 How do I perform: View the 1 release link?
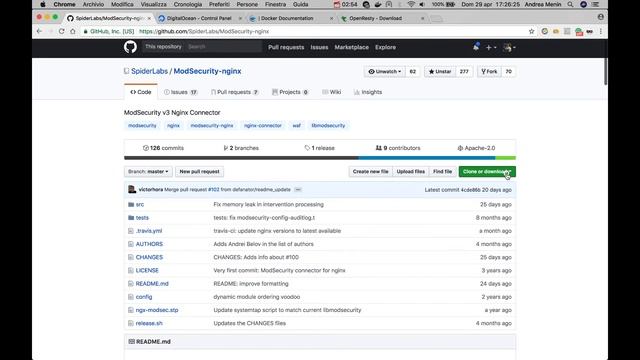coord(319,148)
